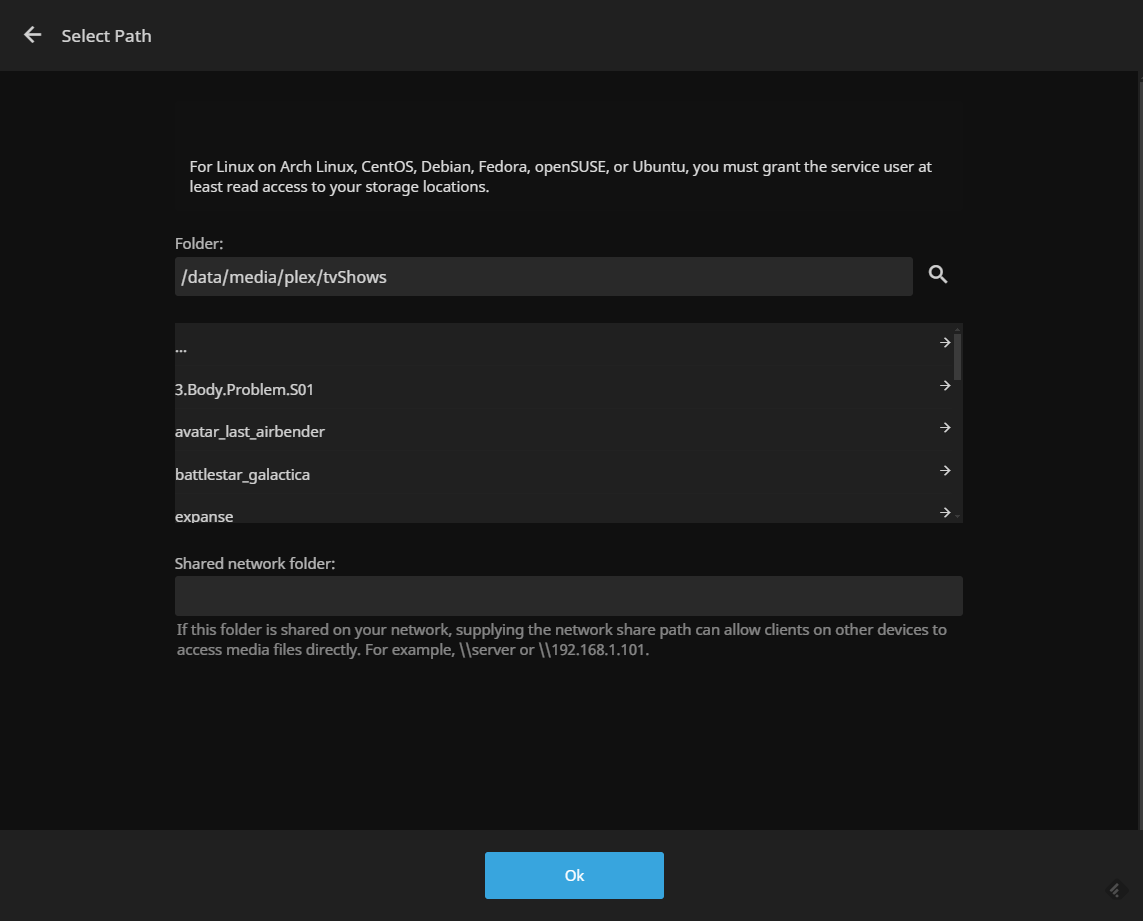This screenshot has height=921, width=1143.
Task: Click the arrow icon on the '...' row
Action: (944, 343)
